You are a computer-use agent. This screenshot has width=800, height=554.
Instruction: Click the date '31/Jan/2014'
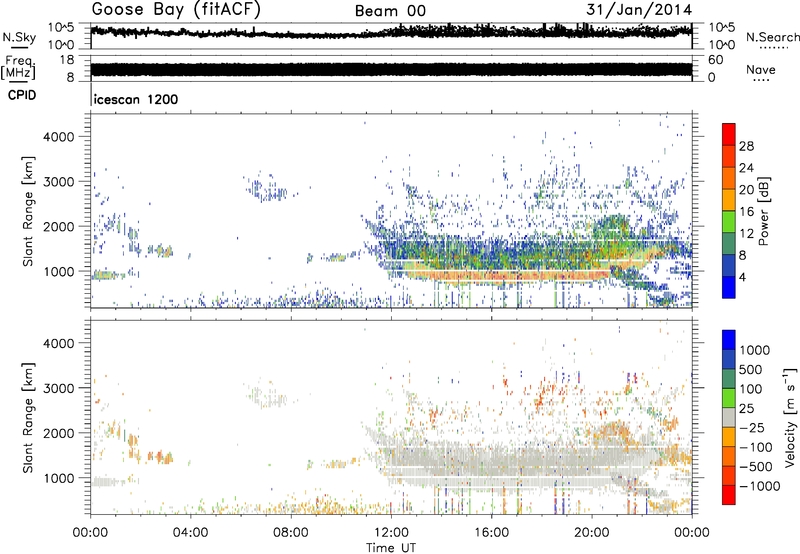(x=639, y=10)
